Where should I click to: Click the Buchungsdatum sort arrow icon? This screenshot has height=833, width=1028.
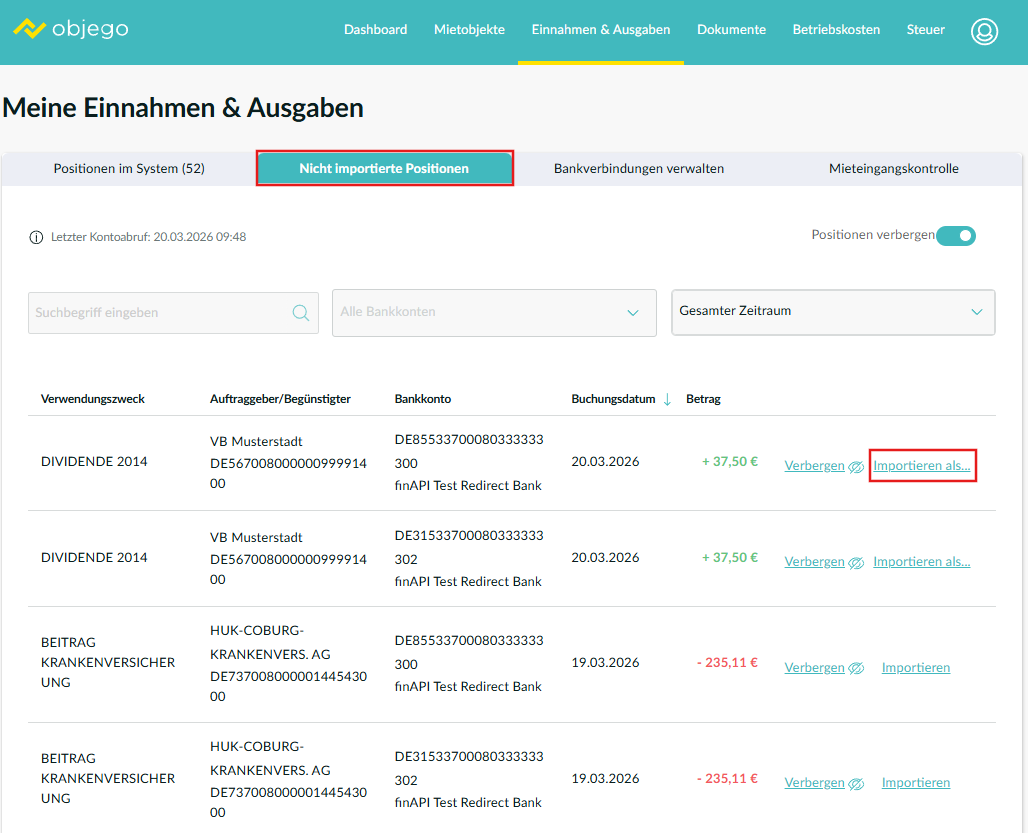[667, 399]
